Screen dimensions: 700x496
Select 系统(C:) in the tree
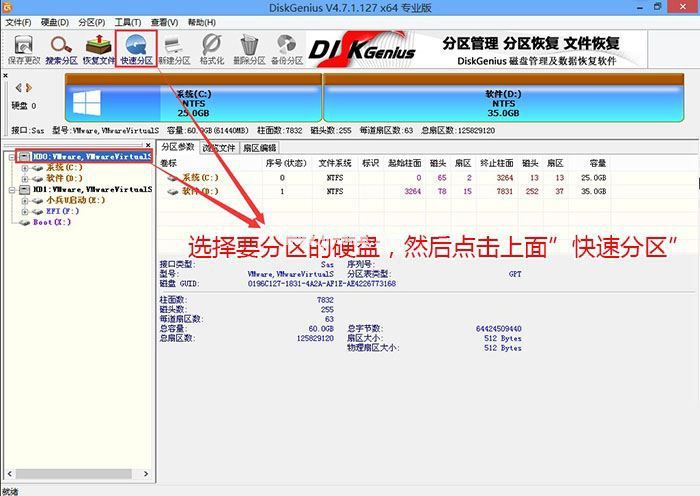pyautogui.click(x=64, y=167)
